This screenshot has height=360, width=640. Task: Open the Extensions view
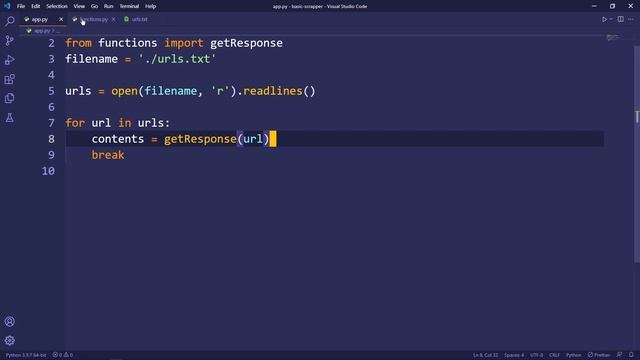click(9, 79)
